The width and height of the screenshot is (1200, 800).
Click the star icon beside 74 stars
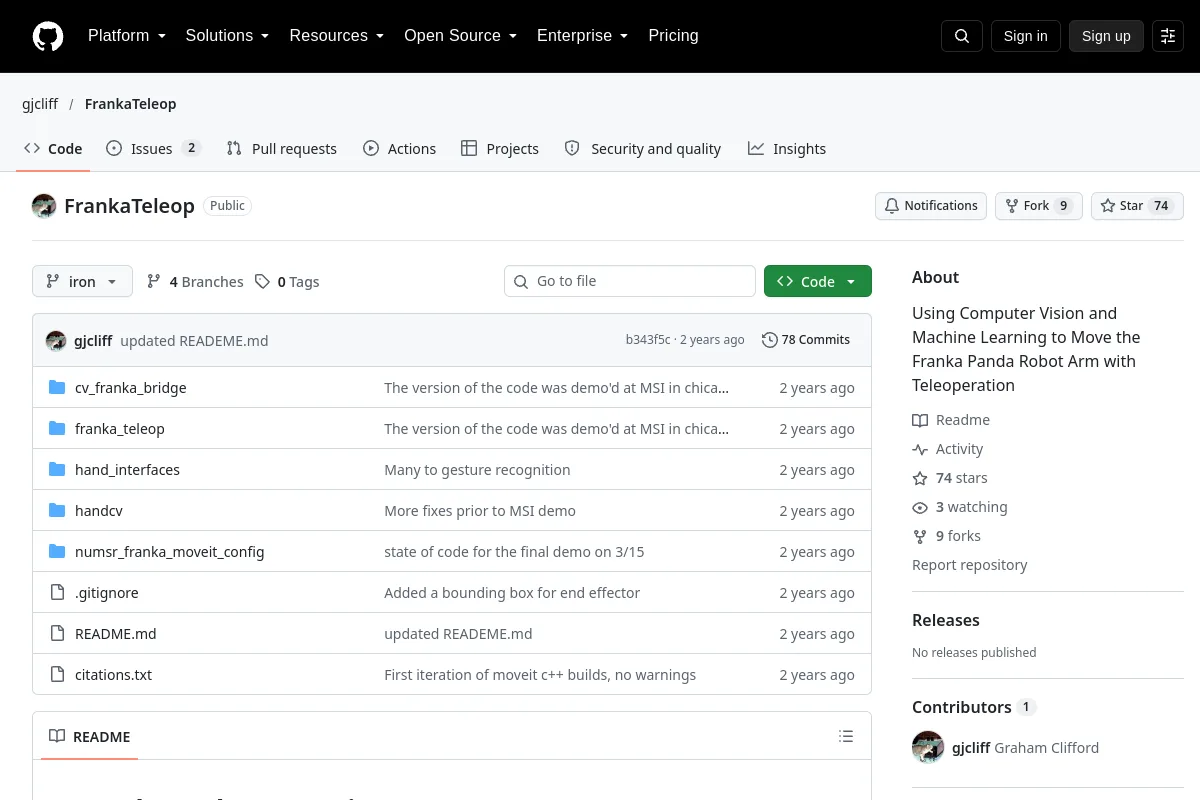(920, 478)
